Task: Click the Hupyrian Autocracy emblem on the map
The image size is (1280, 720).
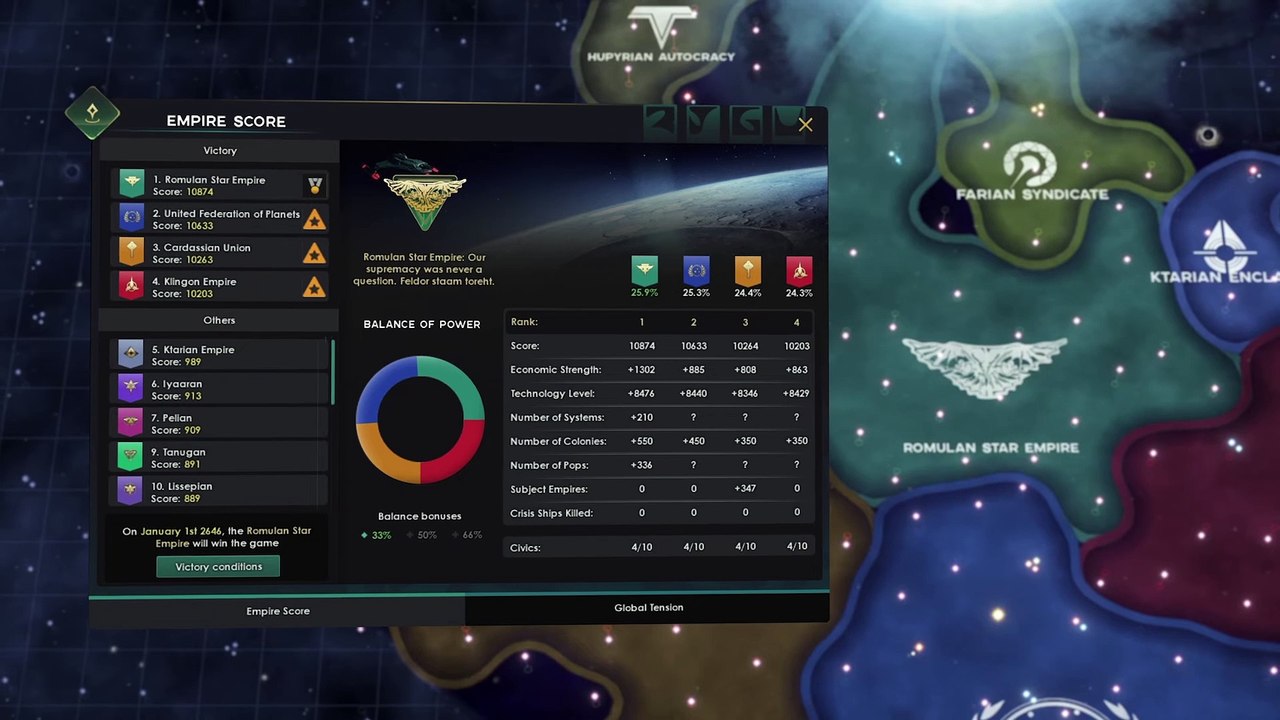Action: 661,26
